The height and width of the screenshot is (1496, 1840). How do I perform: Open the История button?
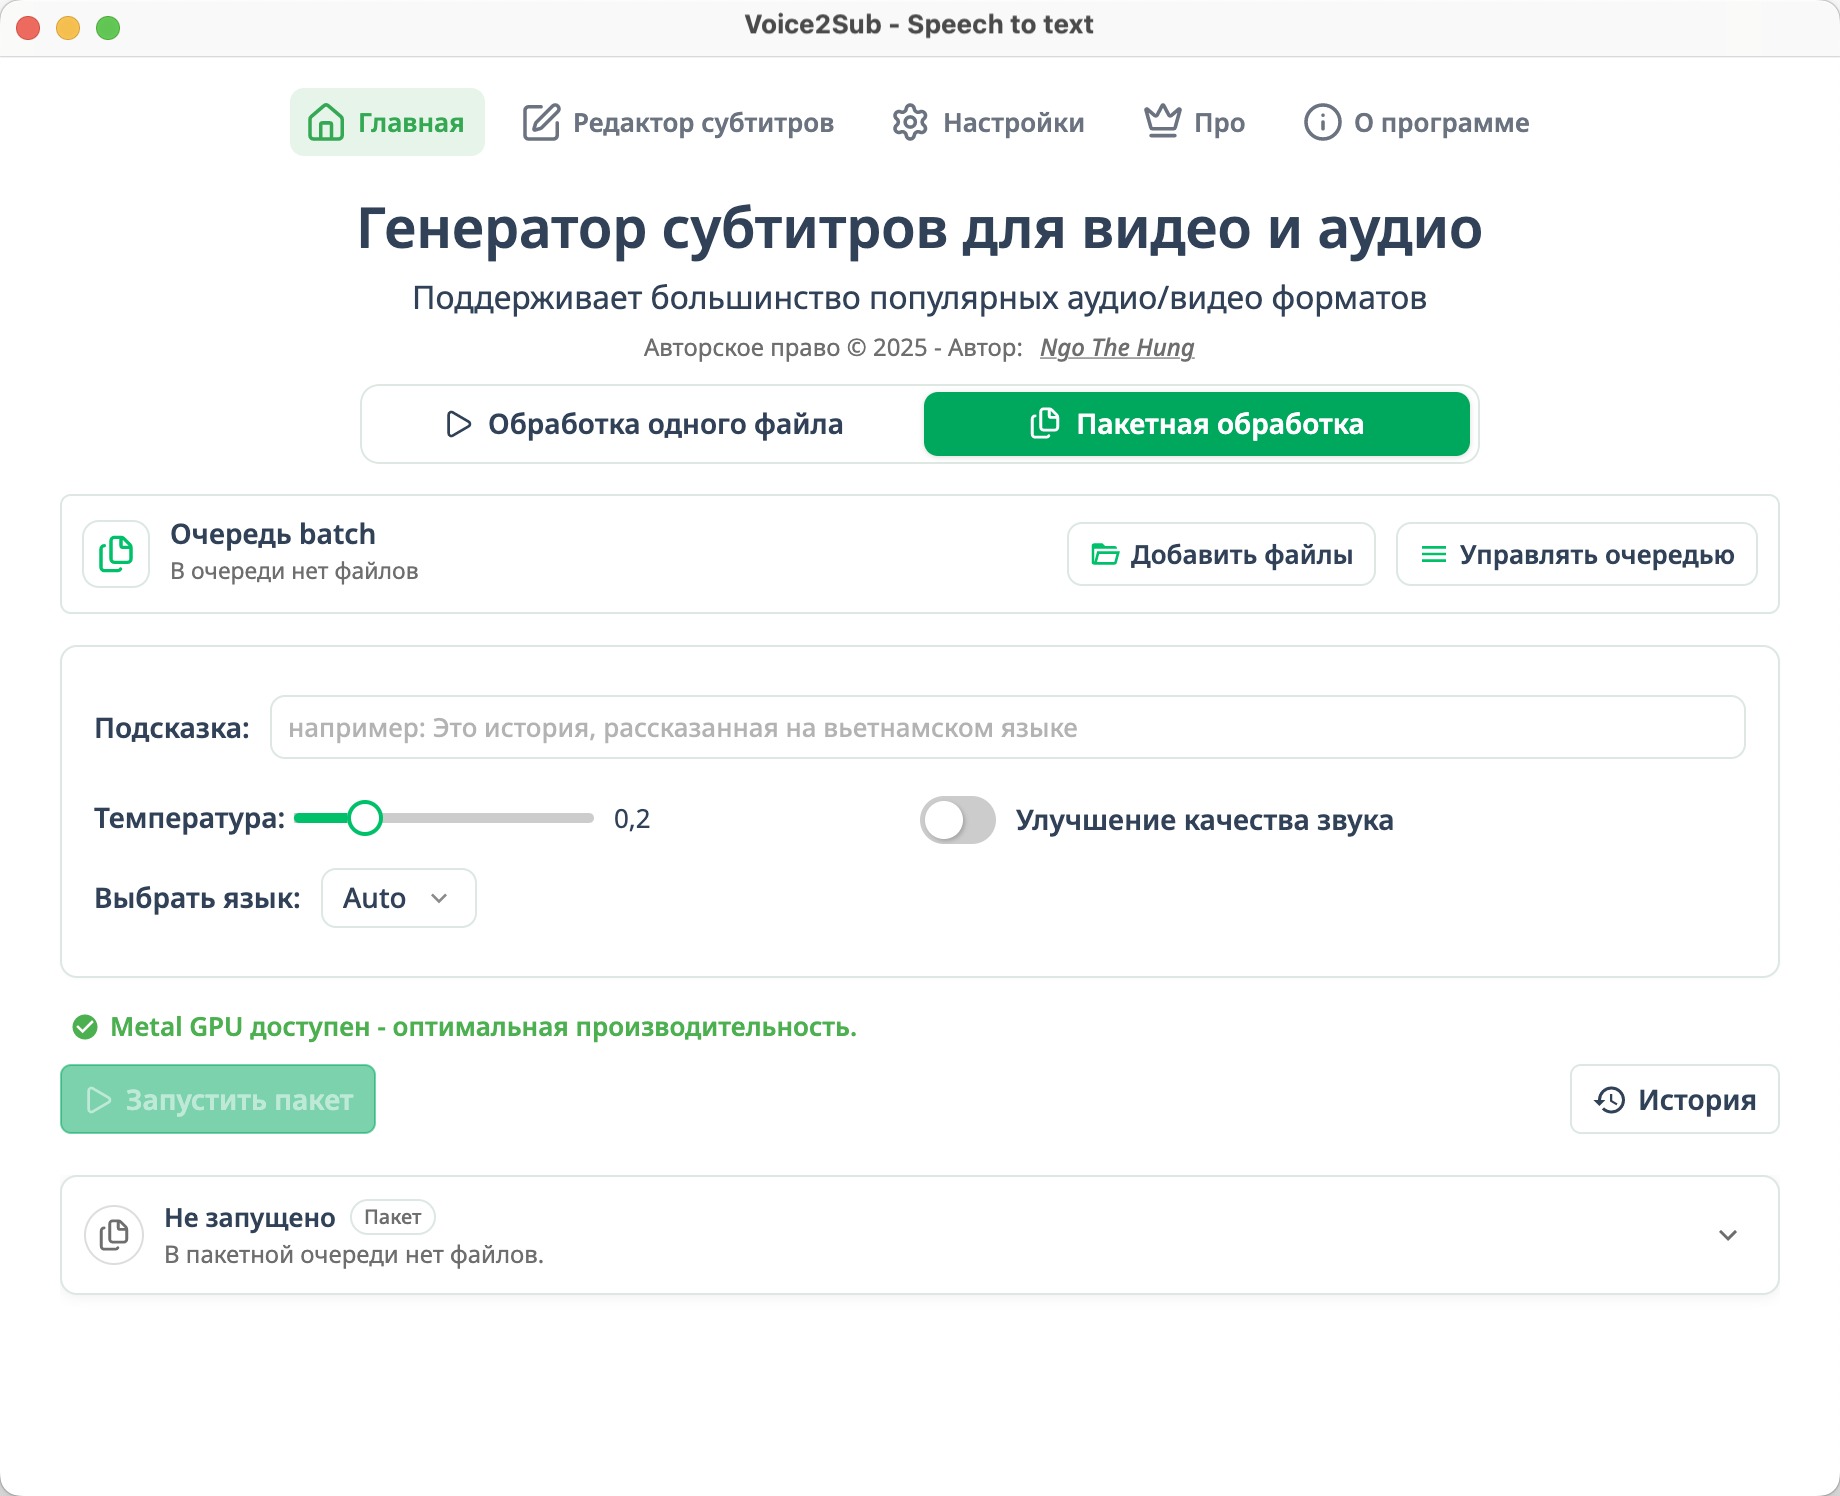point(1675,1099)
